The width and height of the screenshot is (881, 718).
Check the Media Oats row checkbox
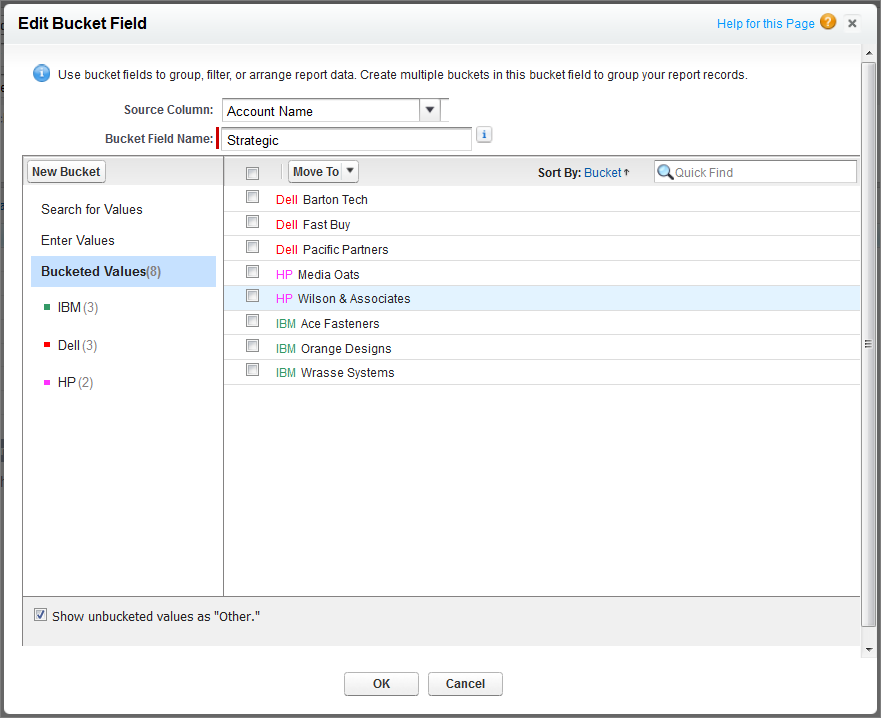click(252, 272)
